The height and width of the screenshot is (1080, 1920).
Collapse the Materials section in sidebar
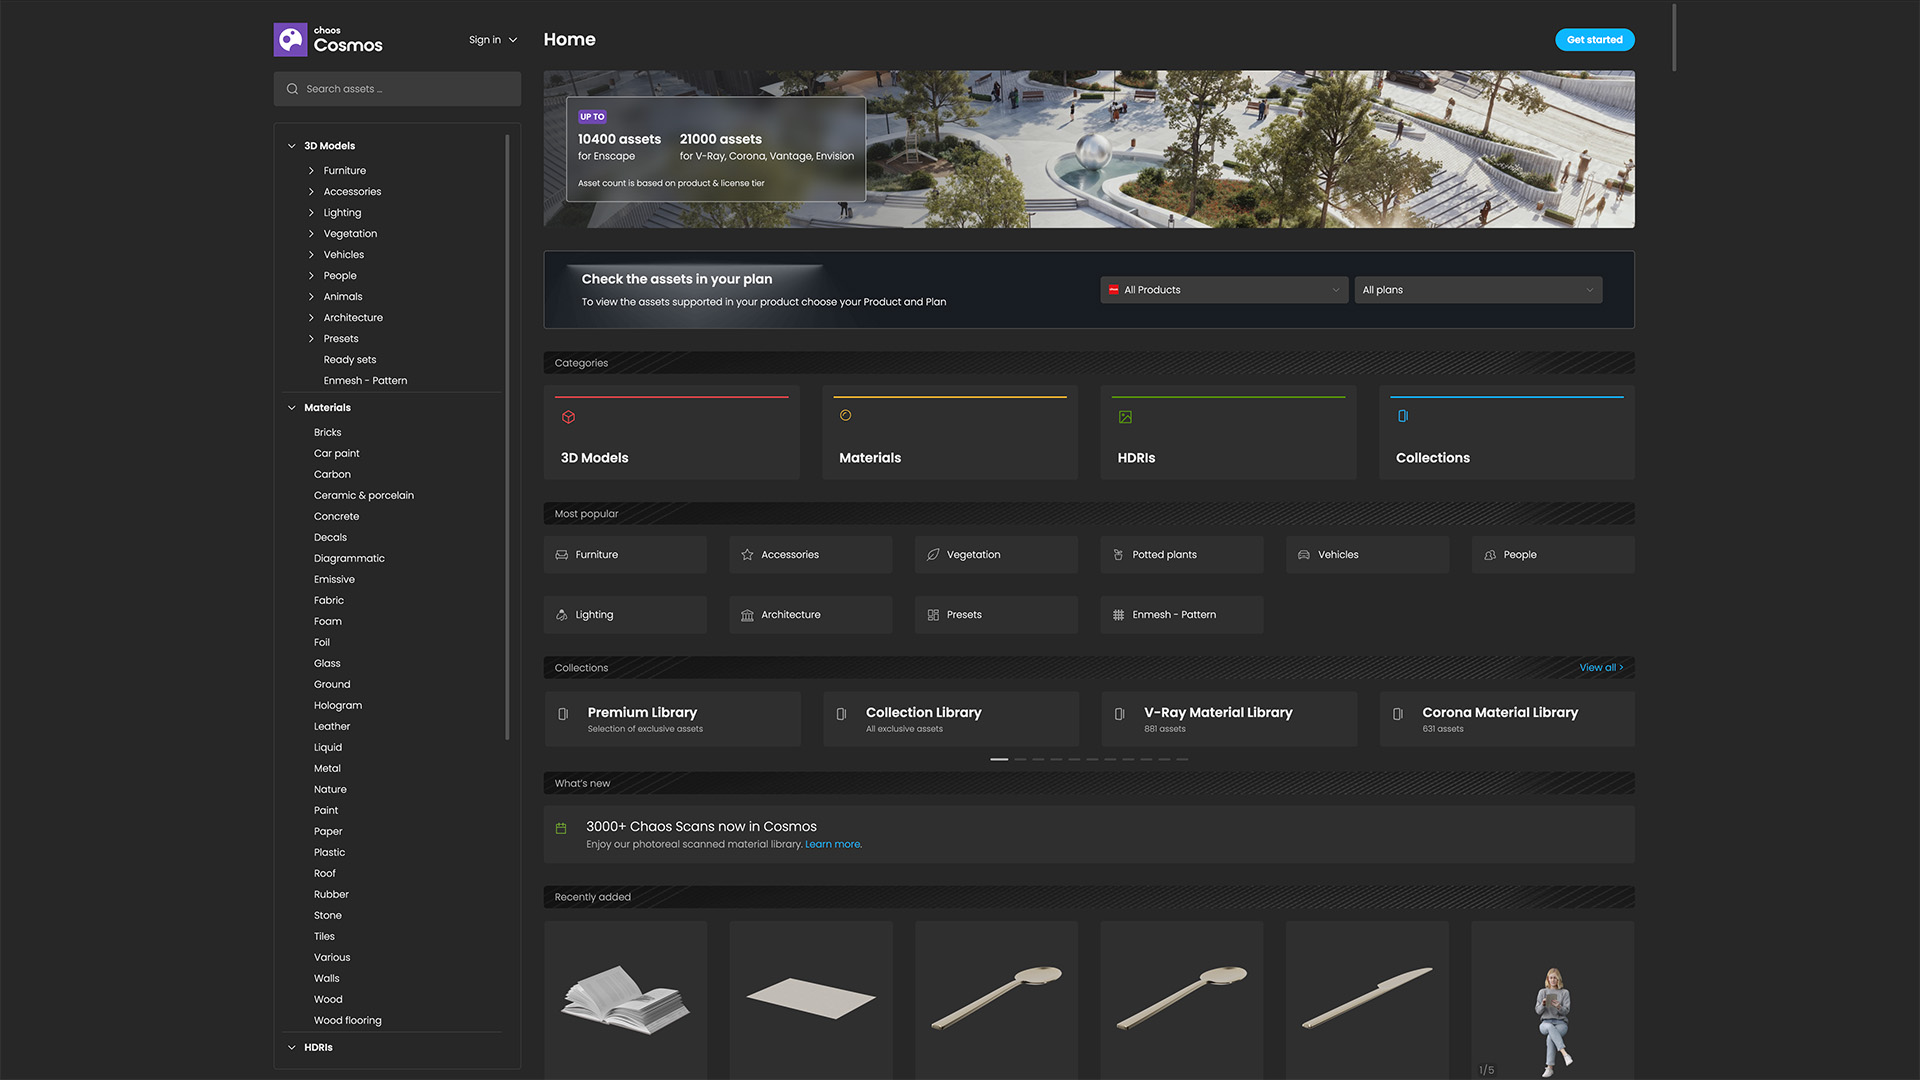pos(291,407)
